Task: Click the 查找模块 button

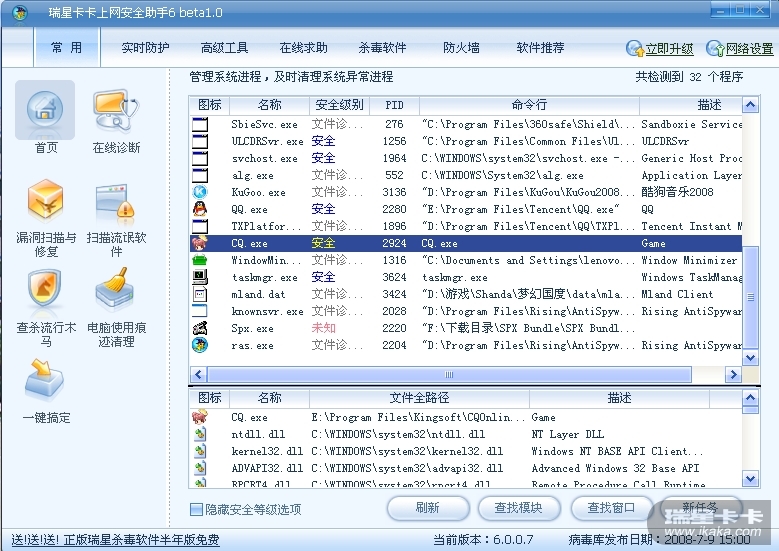Action: click(x=519, y=508)
